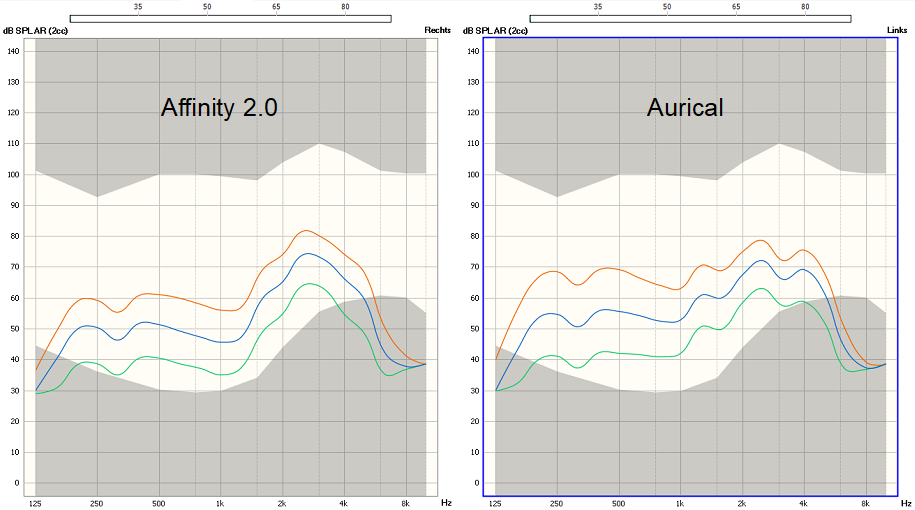Click the 35 mark above the Affinity level bar

pyautogui.click(x=138, y=6)
